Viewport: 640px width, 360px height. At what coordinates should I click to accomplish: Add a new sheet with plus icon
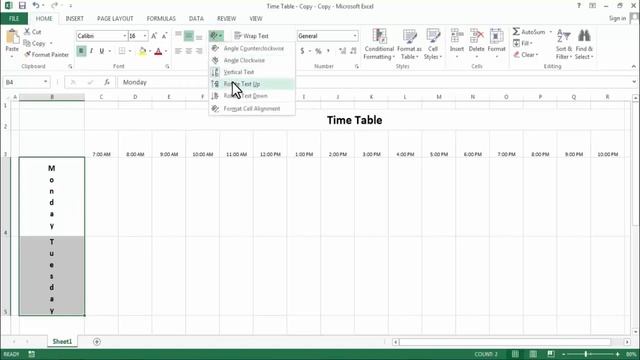point(97,342)
